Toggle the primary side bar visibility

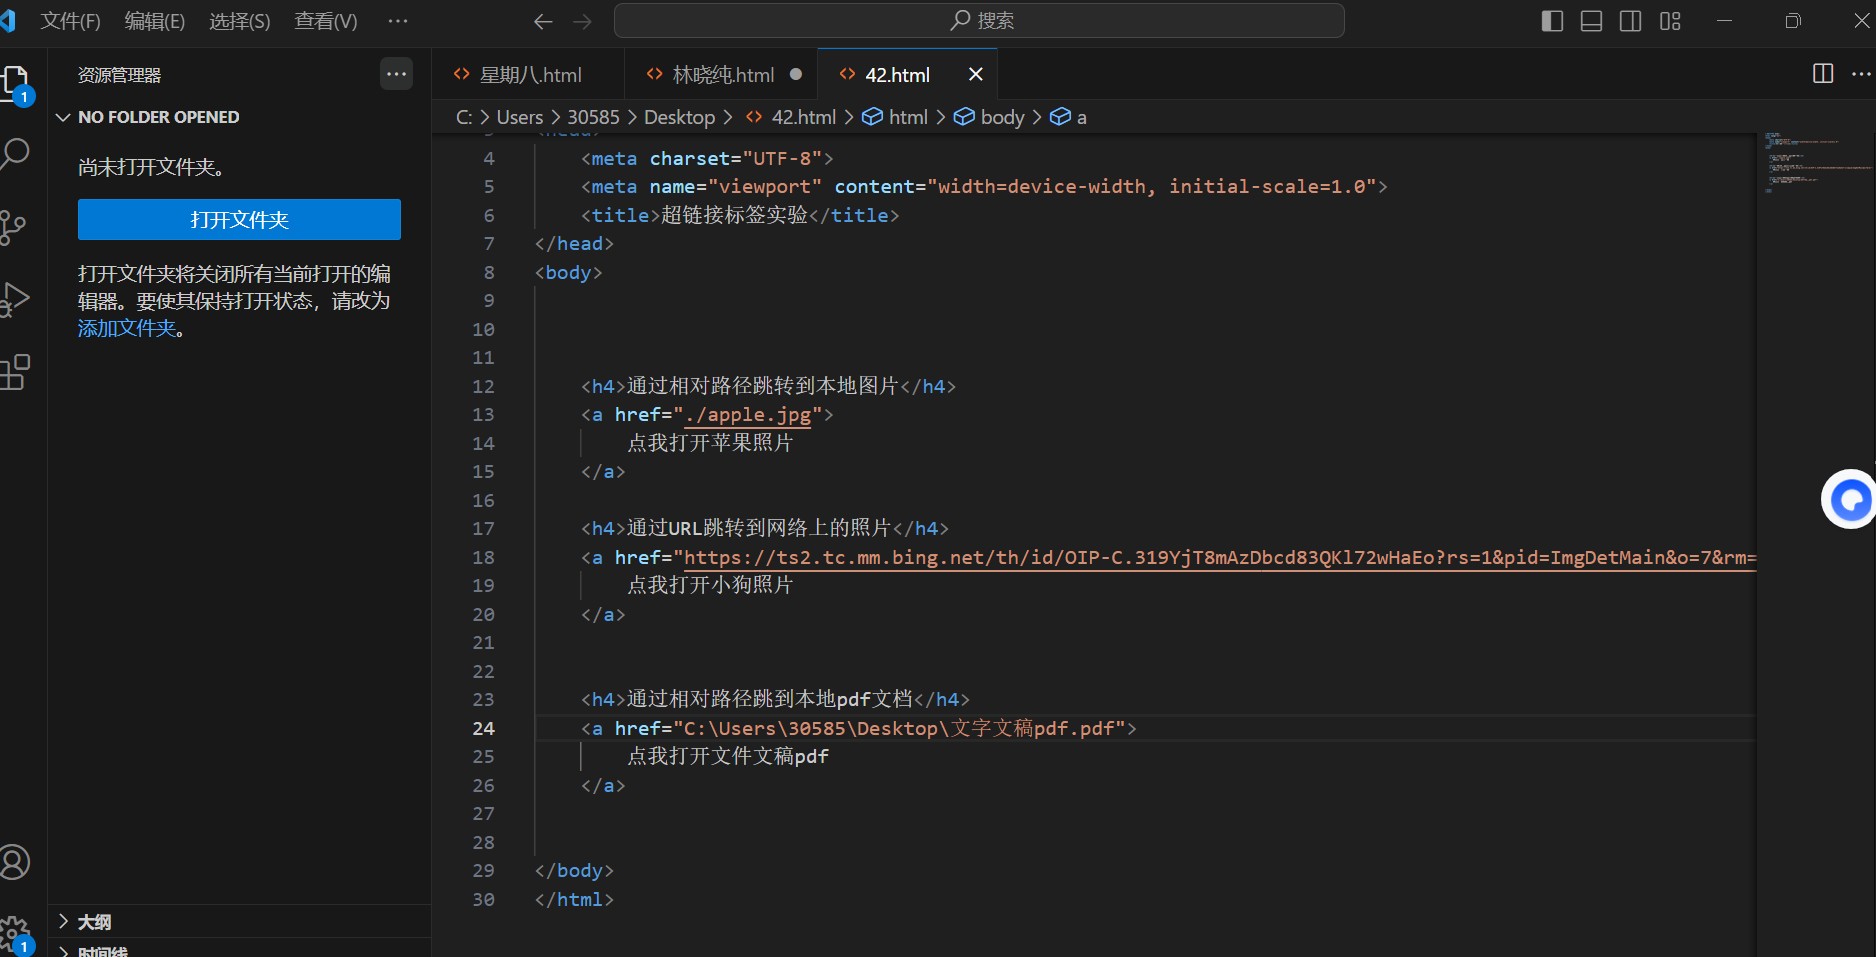(1552, 21)
